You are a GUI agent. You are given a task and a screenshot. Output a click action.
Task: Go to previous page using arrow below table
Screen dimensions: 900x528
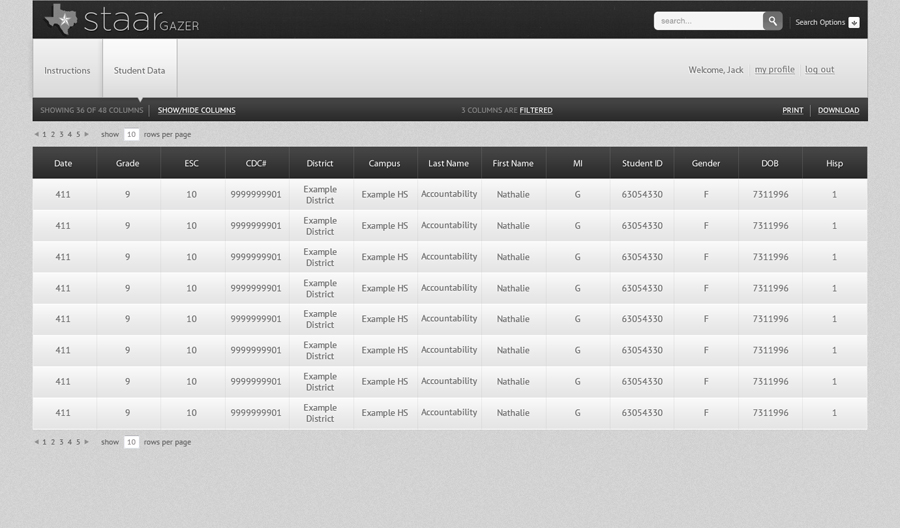[x=37, y=442]
